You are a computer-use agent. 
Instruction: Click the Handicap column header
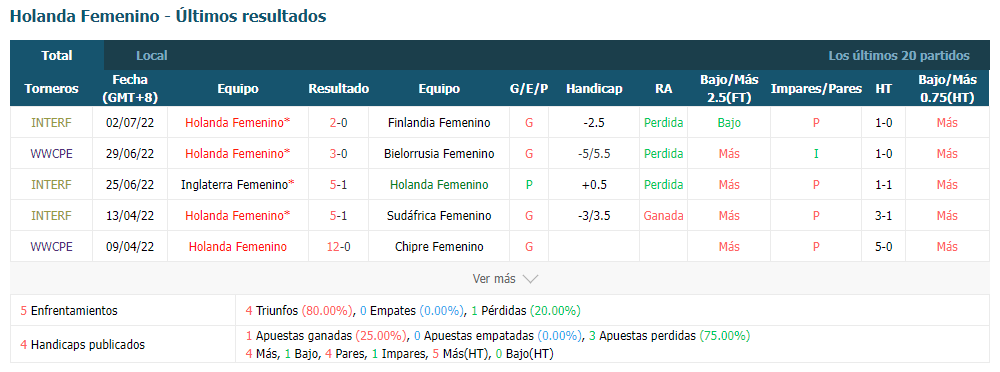[x=594, y=89]
